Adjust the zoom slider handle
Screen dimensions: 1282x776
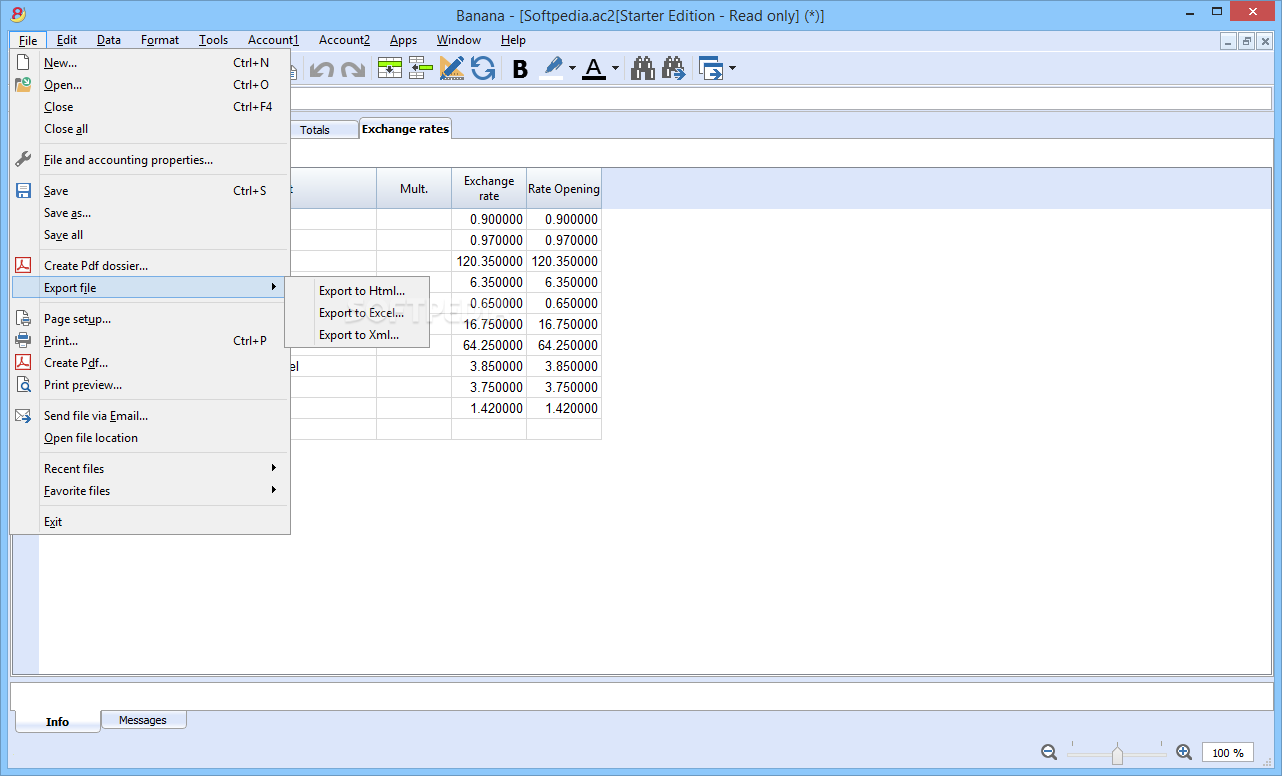[x=1117, y=754]
